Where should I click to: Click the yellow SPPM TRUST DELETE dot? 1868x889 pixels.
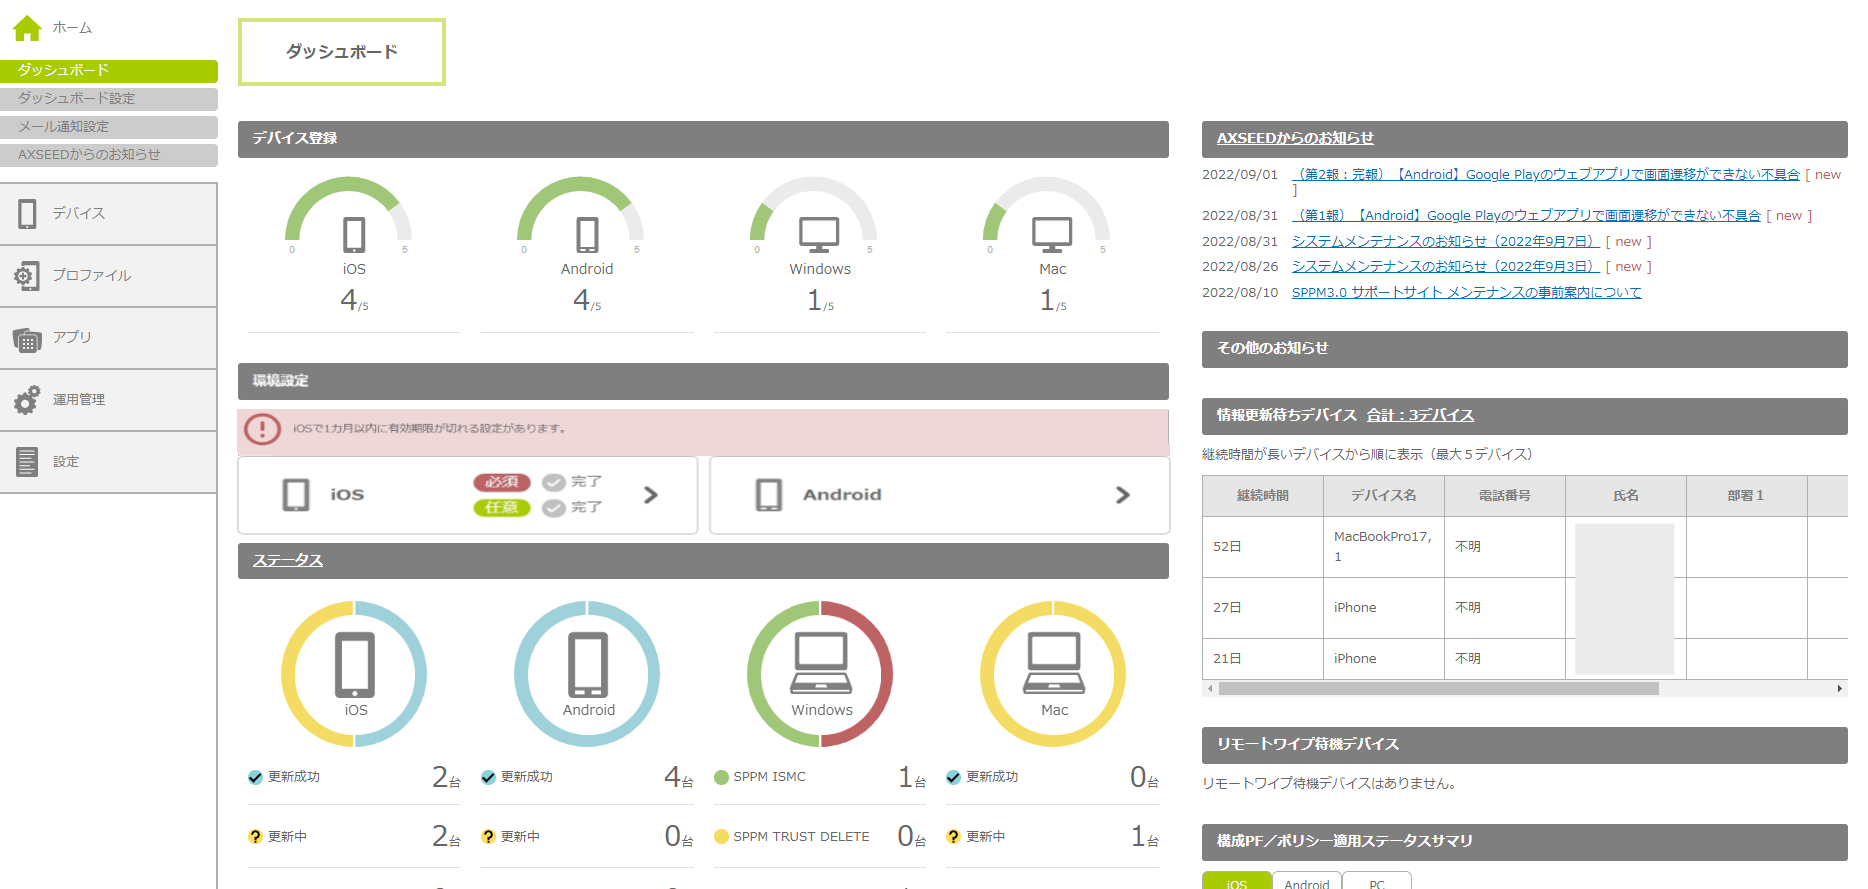tap(721, 837)
